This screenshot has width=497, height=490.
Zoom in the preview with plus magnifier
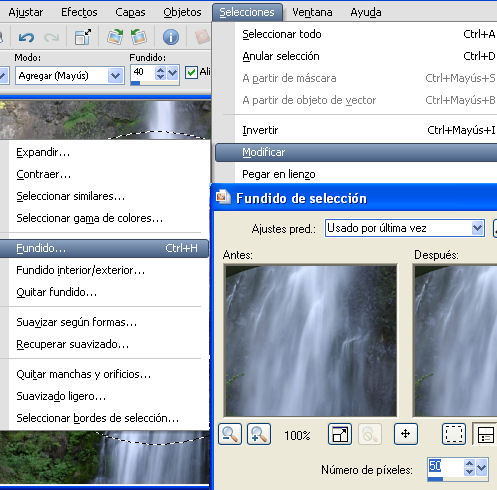[259, 434]
